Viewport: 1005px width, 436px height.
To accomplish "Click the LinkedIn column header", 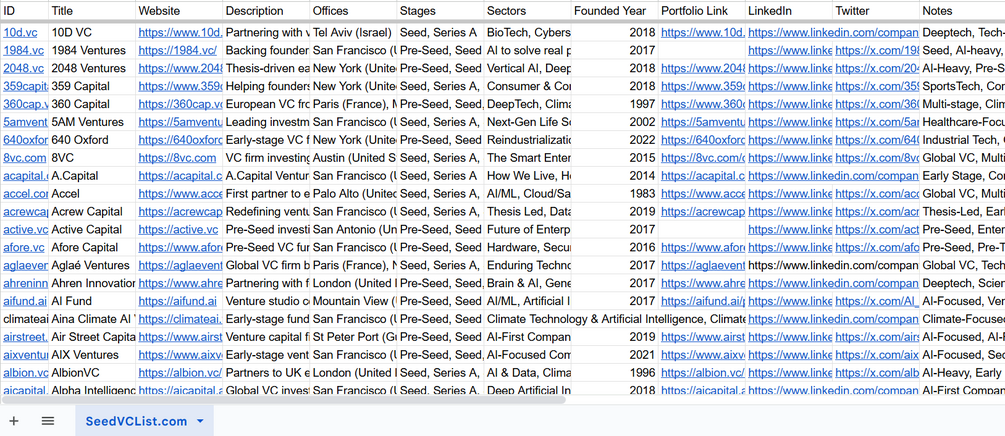I will coord(770,10).
